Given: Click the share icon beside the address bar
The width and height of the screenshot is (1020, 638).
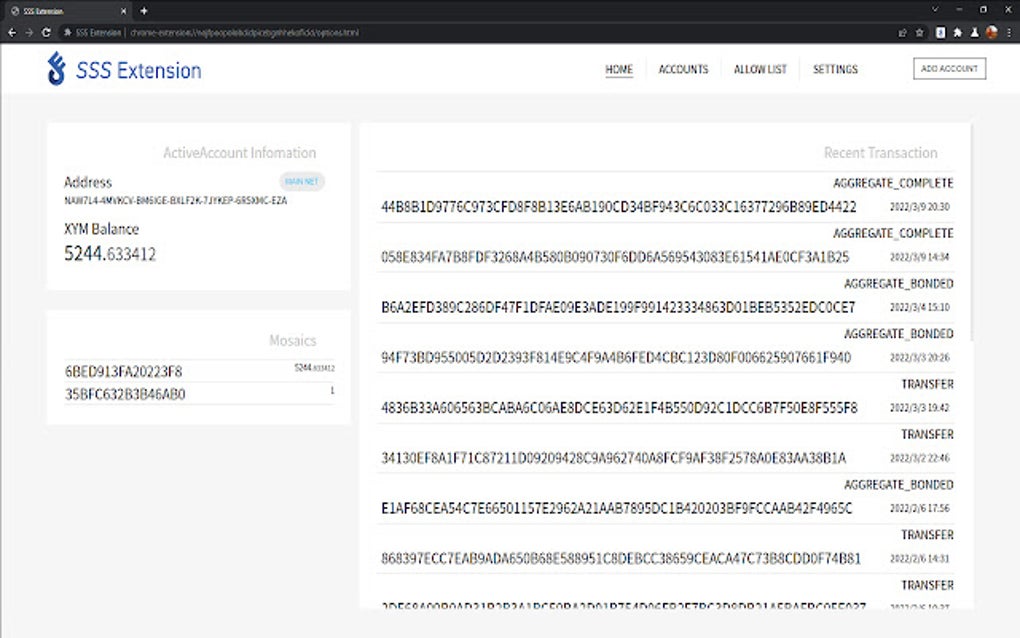Looking at the screenshot, I should (x=903, y=31).
